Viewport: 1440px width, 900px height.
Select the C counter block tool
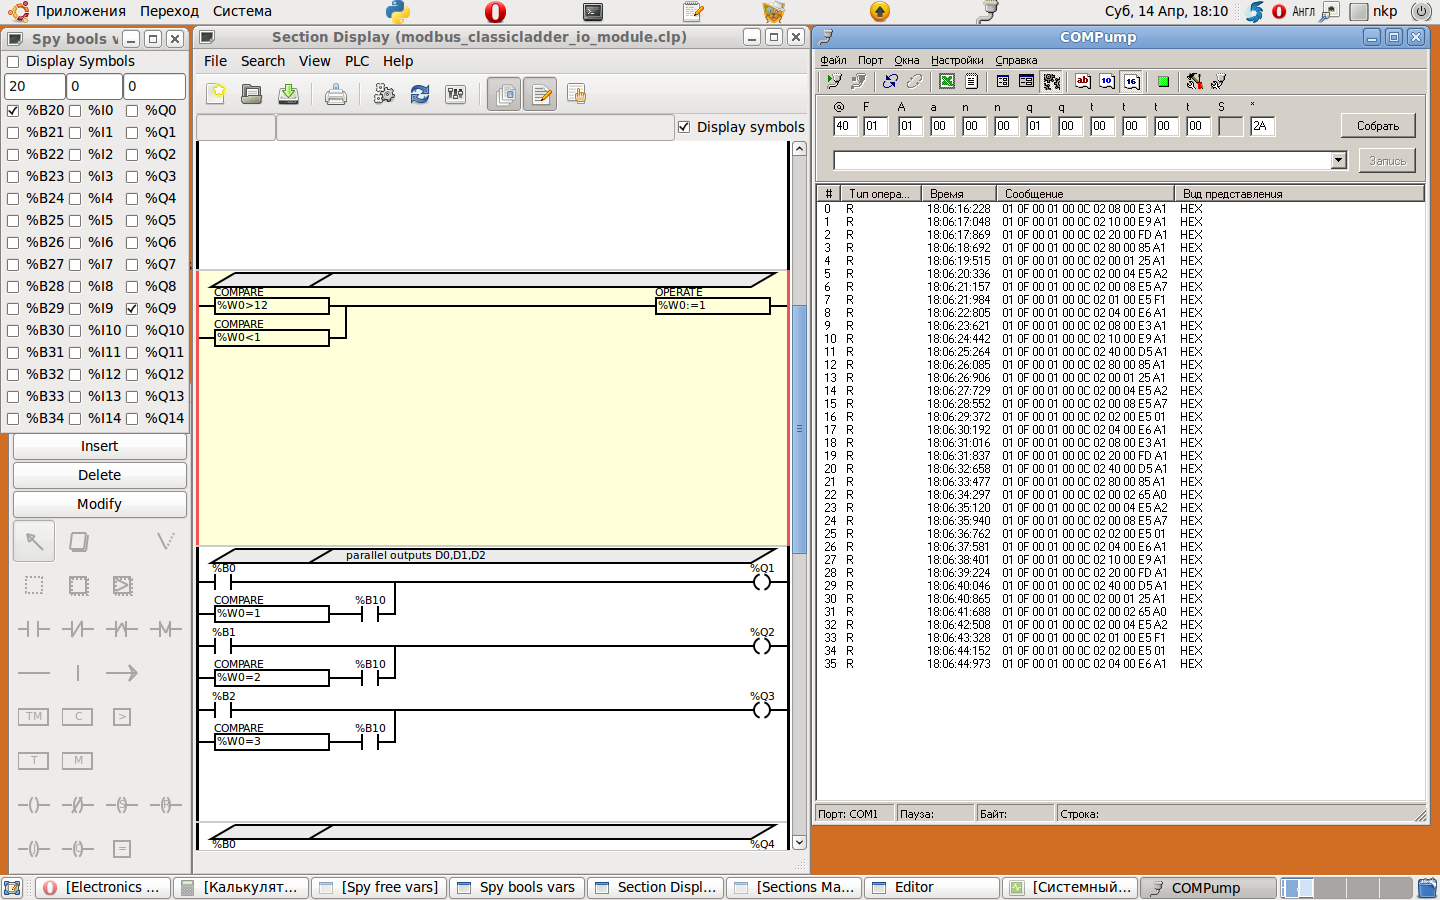(x=78, y=717)
